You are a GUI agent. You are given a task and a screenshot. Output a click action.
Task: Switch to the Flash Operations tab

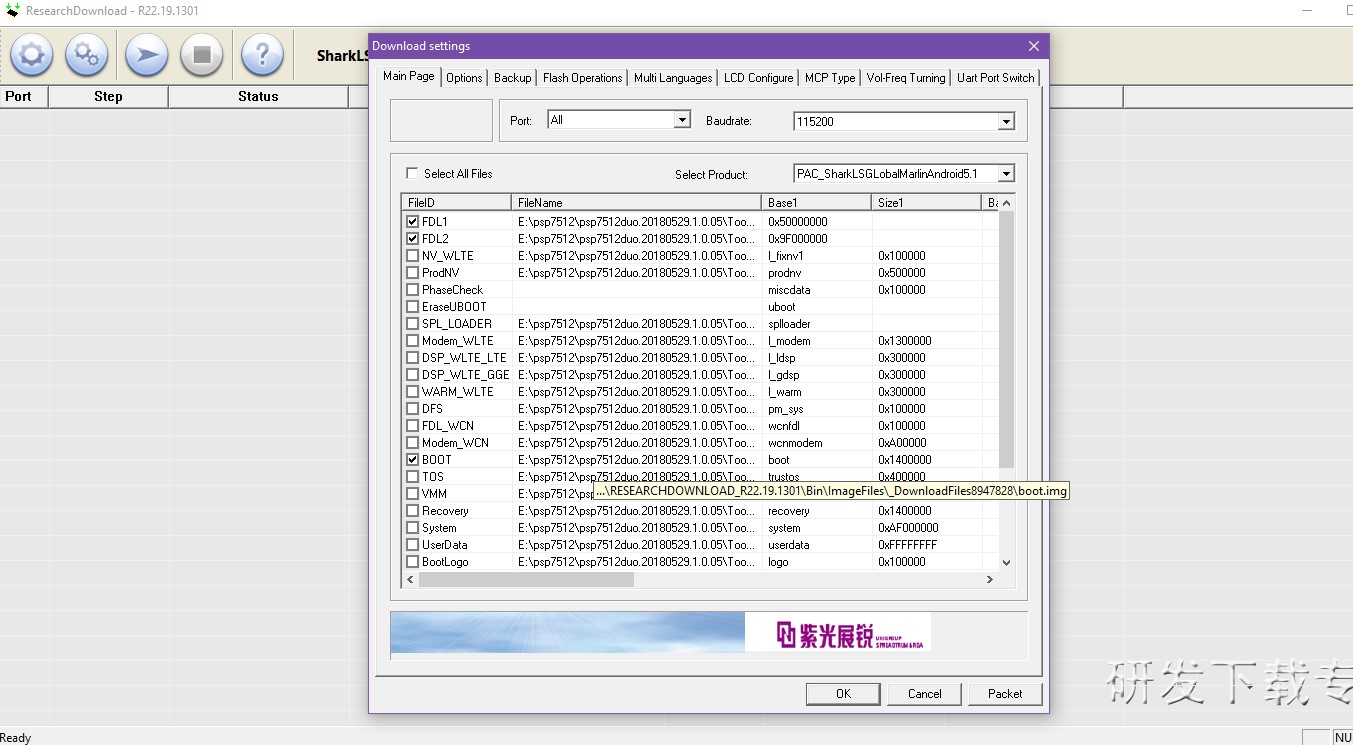click(x=582, y=78)
